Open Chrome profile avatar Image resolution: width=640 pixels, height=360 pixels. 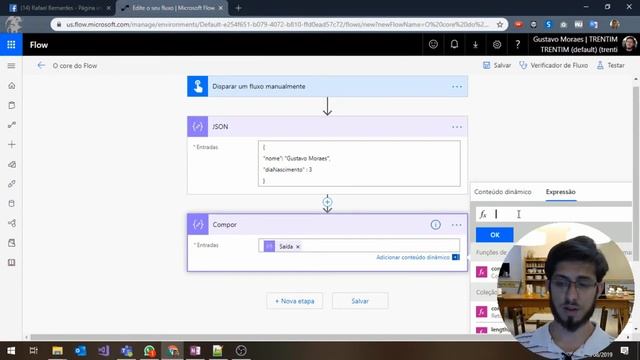pos(614,24)
